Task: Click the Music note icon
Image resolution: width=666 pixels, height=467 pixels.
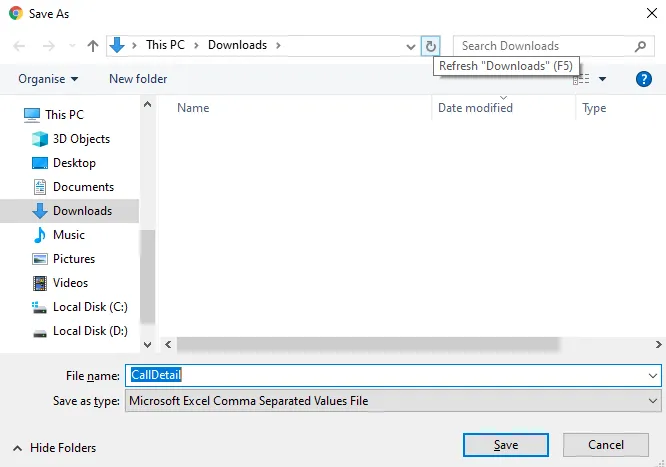Action: [x=40, y=235]
